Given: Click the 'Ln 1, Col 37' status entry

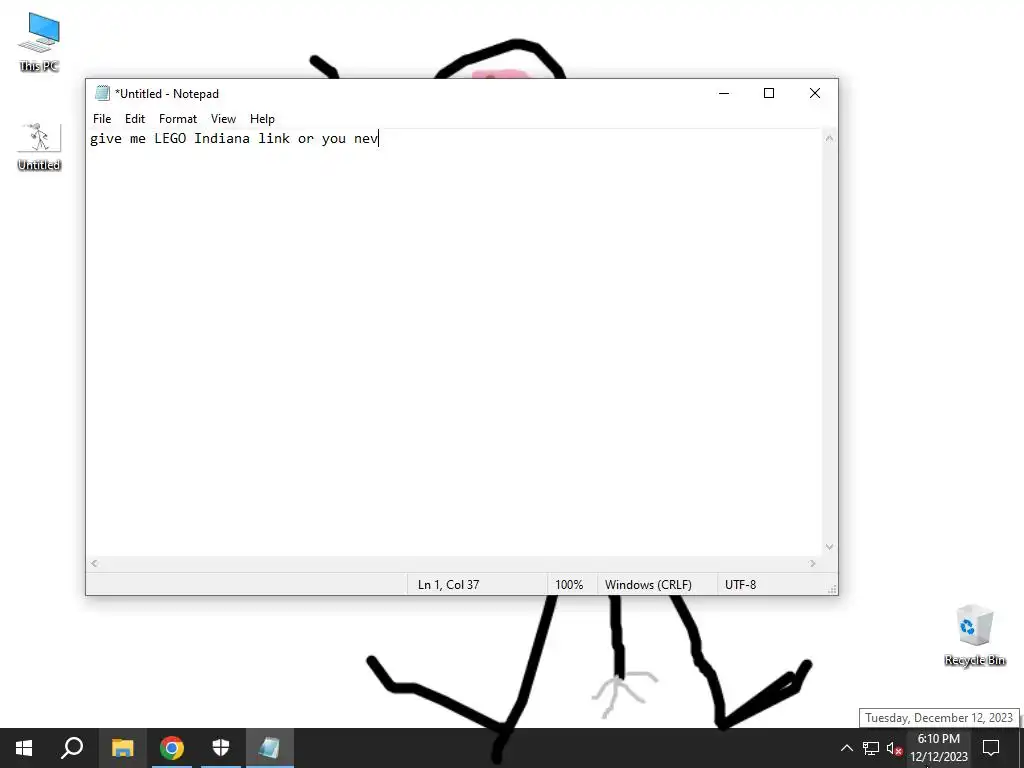Looking at the screenshot, I should (449, 584).
